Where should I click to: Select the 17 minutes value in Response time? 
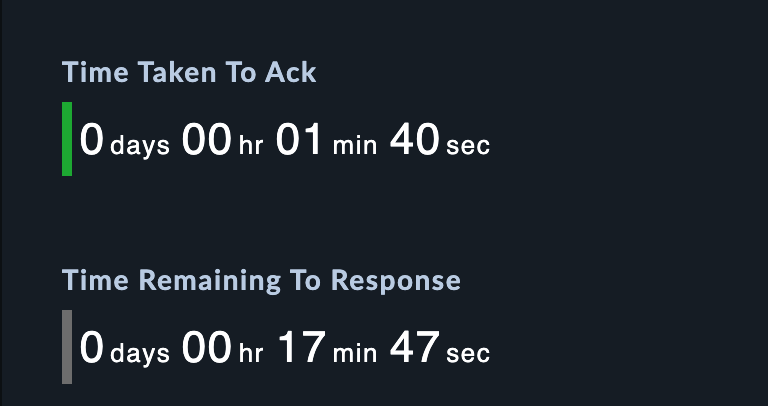coord(300,348)
